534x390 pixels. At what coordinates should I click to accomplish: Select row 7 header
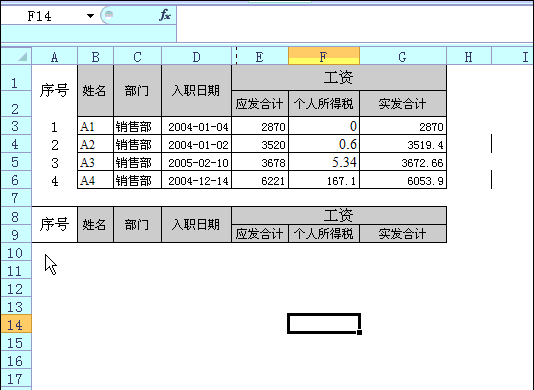pyautogui.click(x=16, y=198)
